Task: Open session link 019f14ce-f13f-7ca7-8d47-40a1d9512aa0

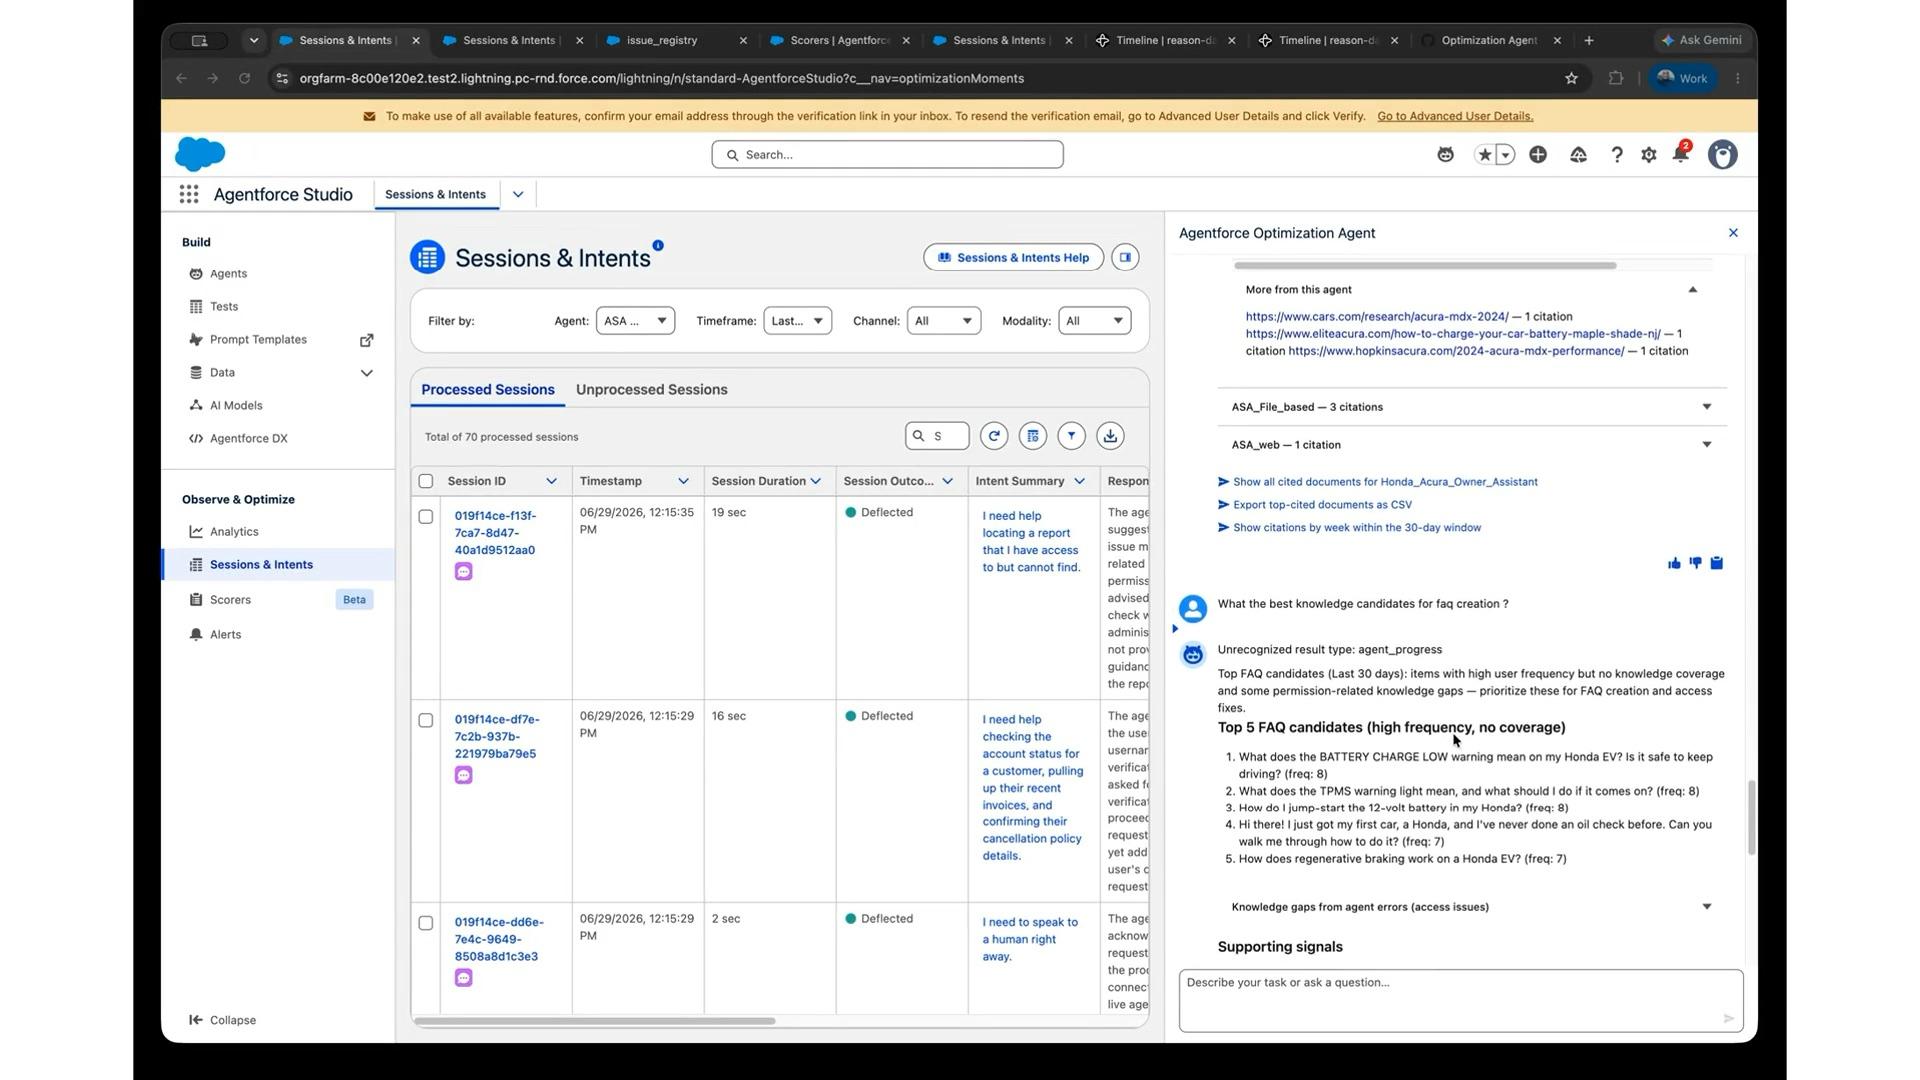Action: point(495,533)
